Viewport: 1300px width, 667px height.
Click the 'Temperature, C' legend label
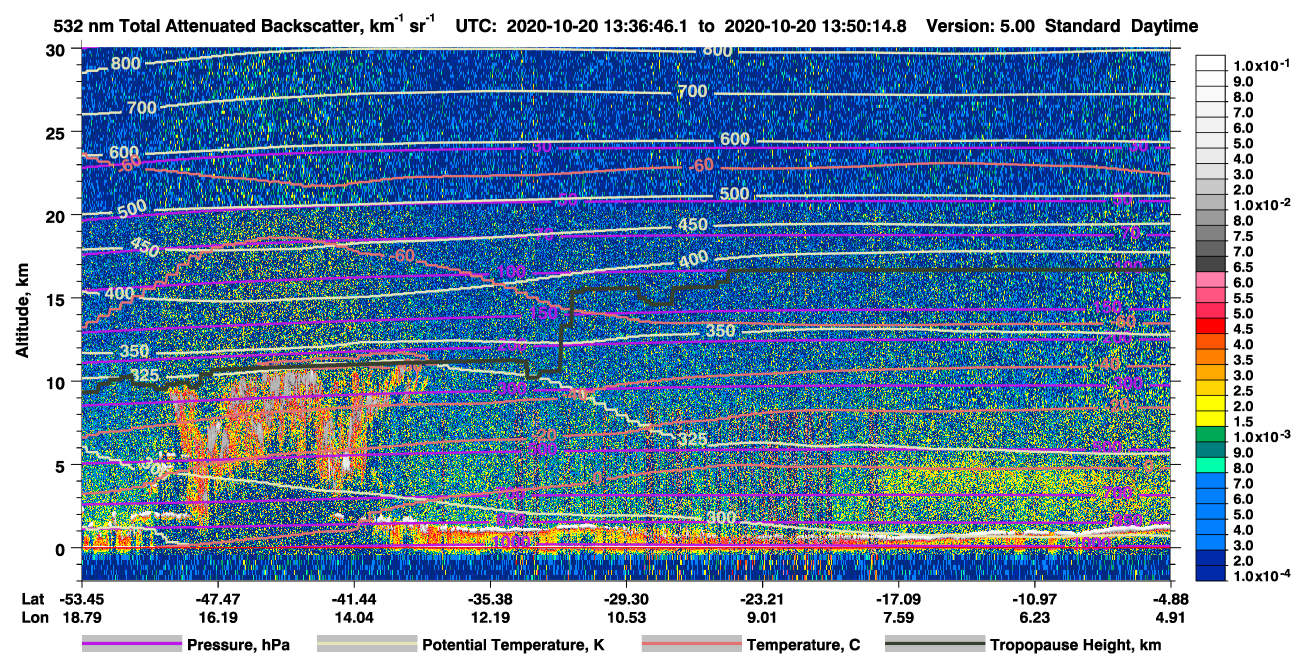coord(803,645)
